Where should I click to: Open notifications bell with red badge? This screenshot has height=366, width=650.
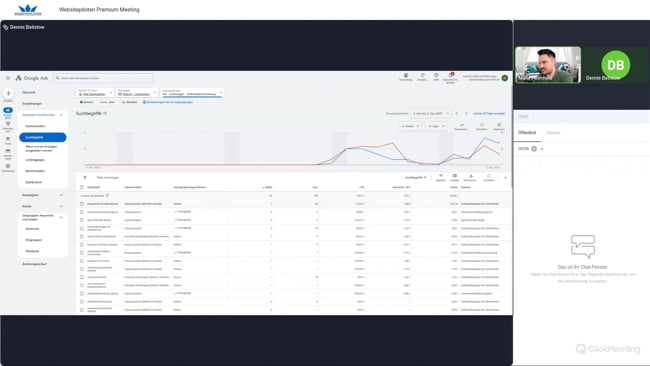point(451,75)
